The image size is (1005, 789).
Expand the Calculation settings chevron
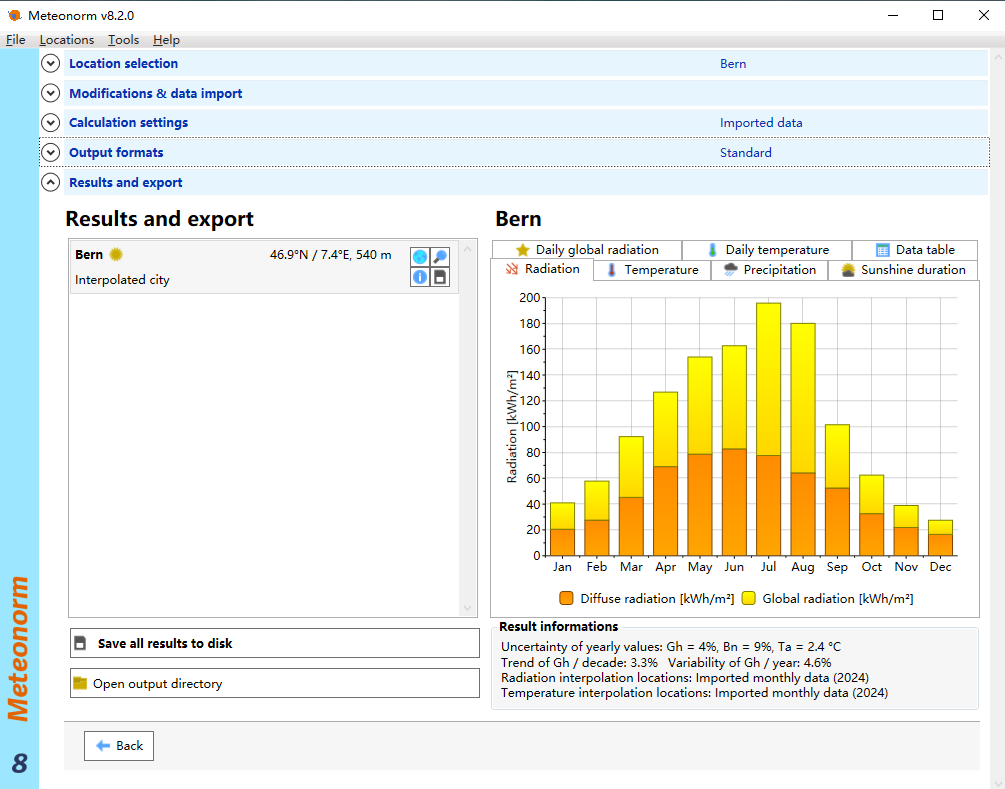click(x=51, y=122)
